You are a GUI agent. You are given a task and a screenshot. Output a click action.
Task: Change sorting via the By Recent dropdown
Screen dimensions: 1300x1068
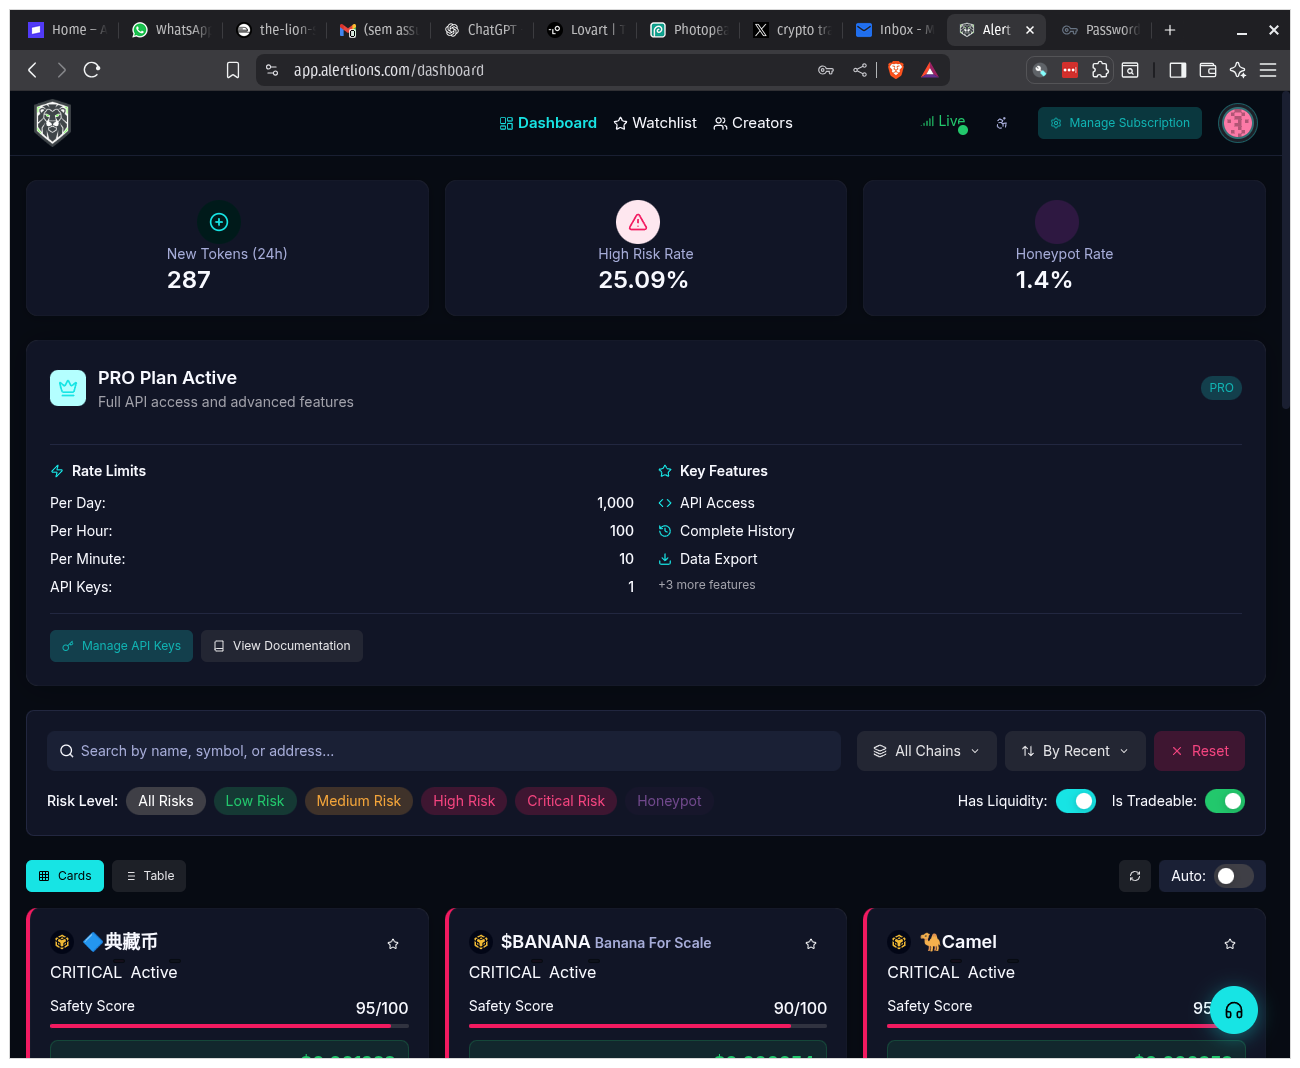coord(1075,751)
